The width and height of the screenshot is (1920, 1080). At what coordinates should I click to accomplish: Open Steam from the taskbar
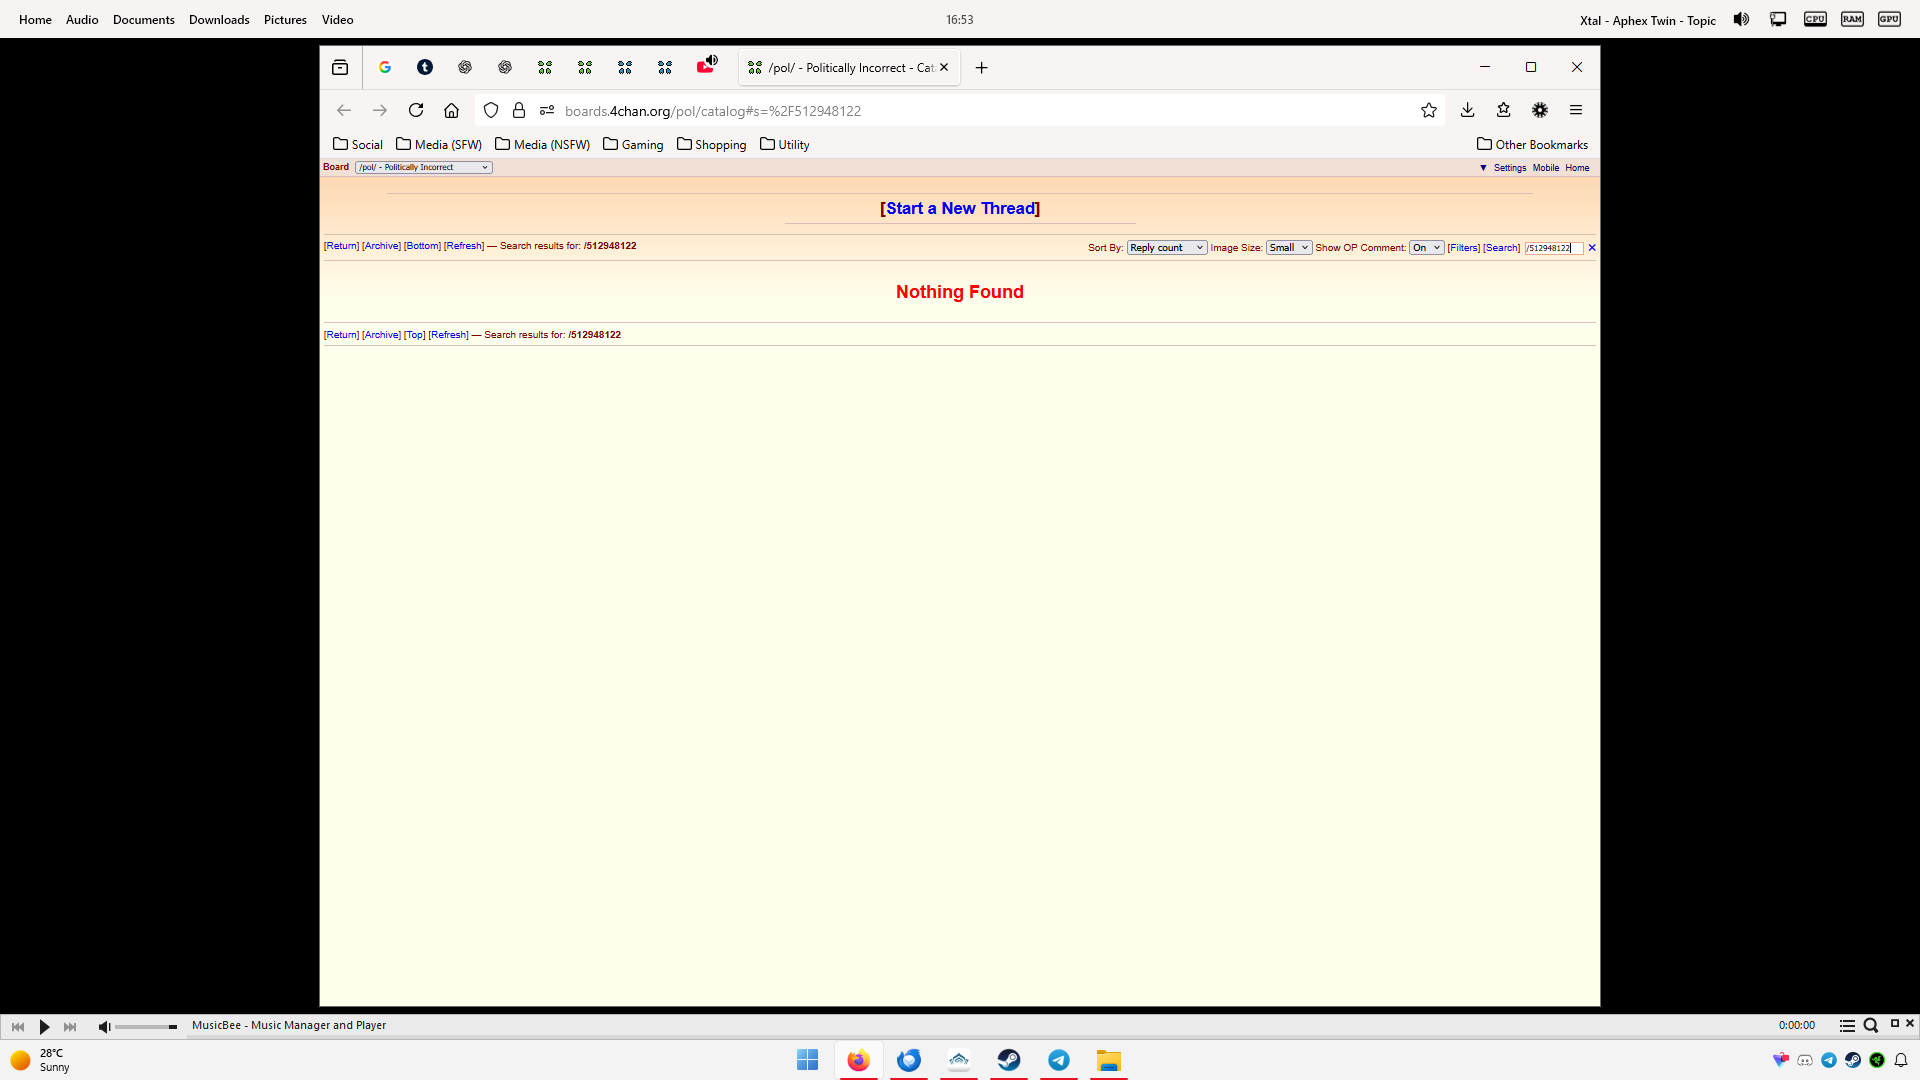[1008, 1060]
